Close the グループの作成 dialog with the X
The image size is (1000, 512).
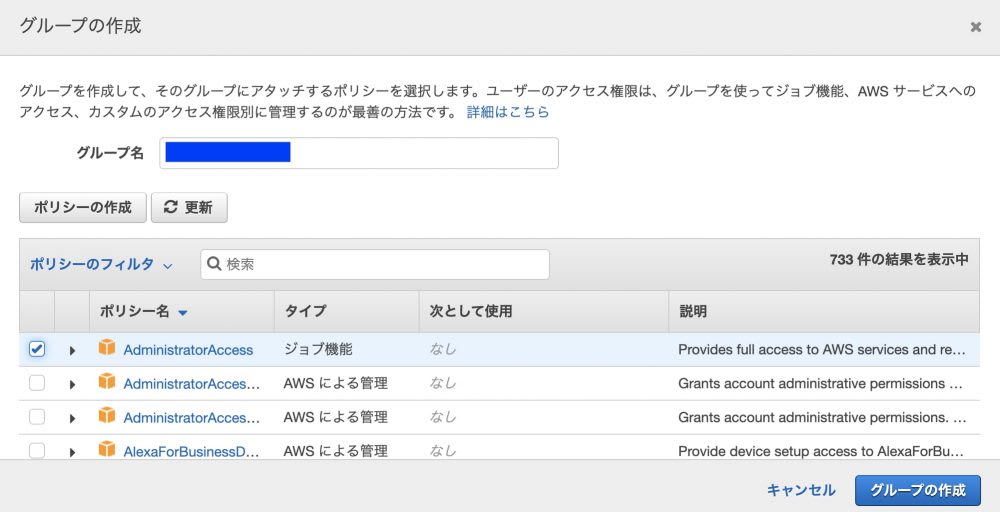click(x=975, y=27)
